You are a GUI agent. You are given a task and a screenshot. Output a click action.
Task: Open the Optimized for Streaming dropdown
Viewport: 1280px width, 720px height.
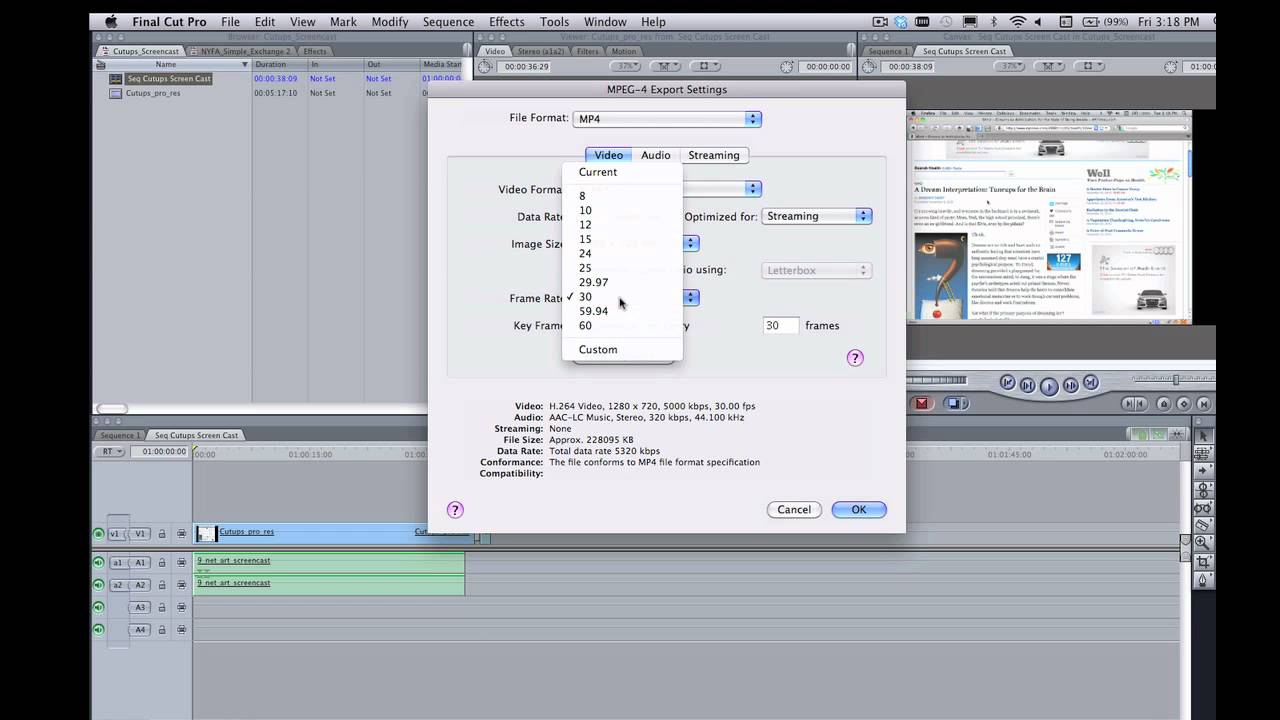(x=817, y=216)
